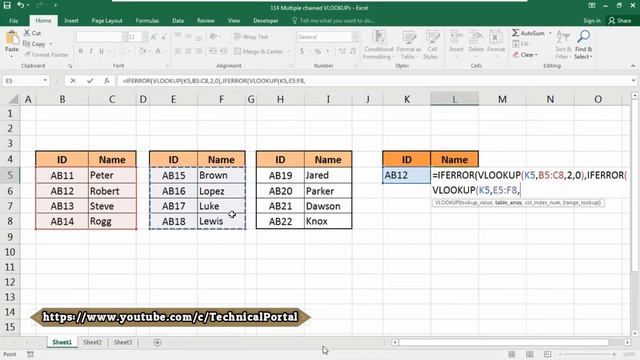Click the Increase Decimal icon
640x360 pixels.
342,51
